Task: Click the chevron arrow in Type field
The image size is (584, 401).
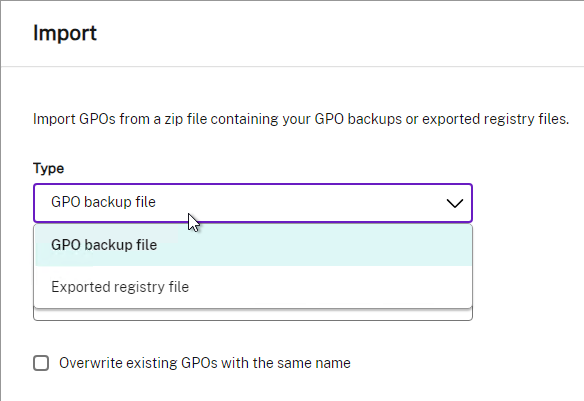Action: 455,203
